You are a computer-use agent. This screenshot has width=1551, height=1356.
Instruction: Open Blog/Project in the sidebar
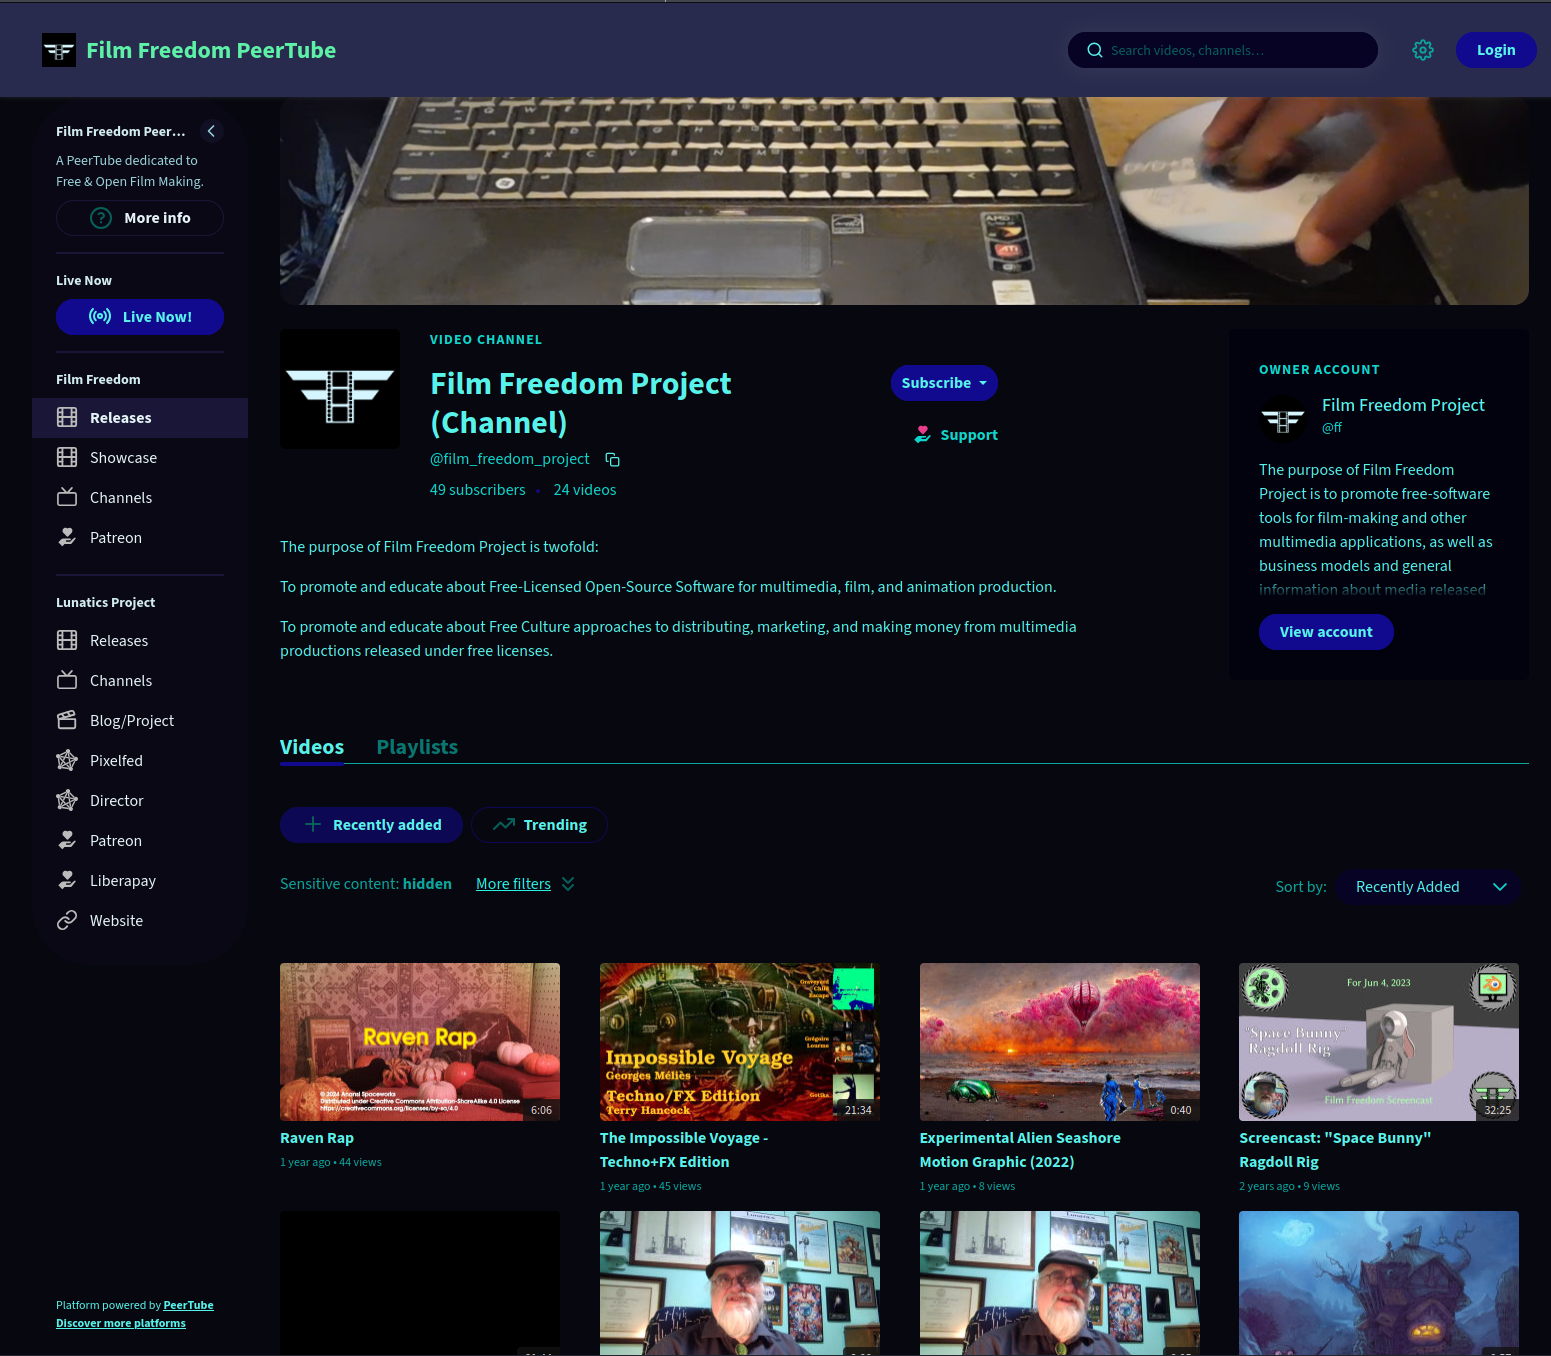[131, 721]
